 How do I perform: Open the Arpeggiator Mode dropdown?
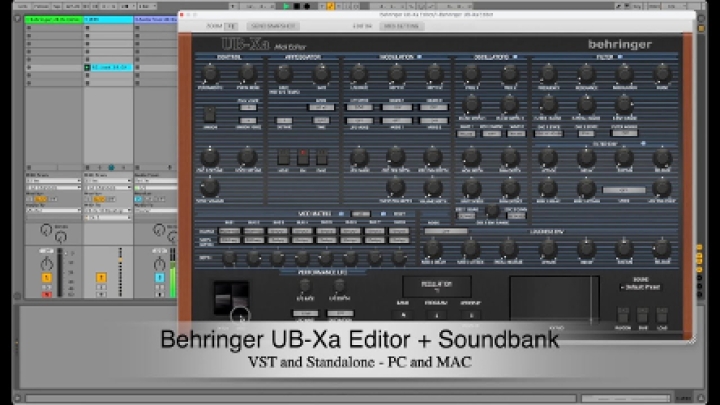[x=321, y=107]
